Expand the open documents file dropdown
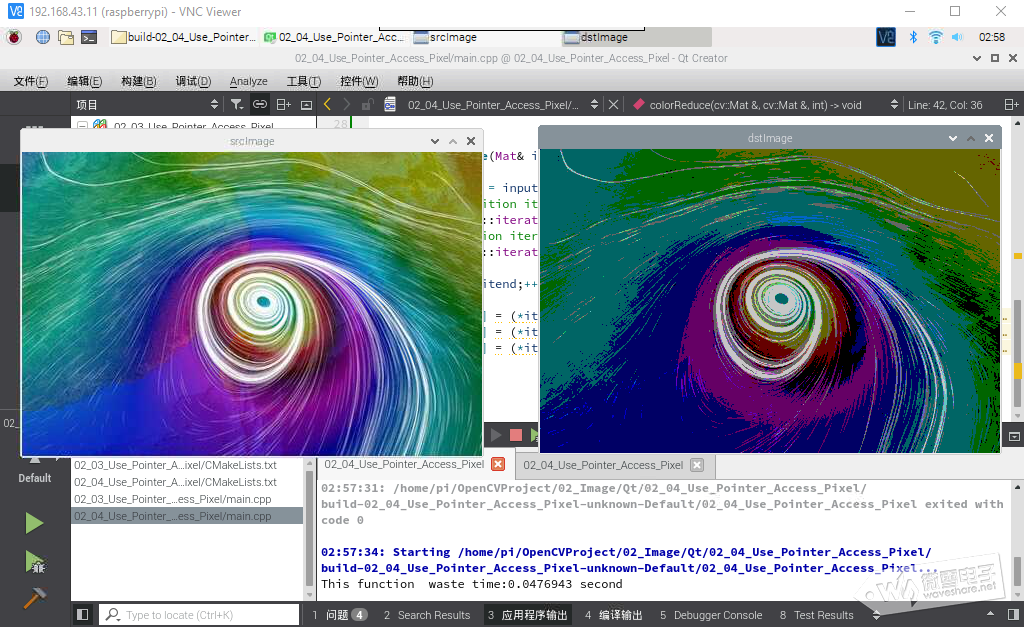 [x=594, y=104]
